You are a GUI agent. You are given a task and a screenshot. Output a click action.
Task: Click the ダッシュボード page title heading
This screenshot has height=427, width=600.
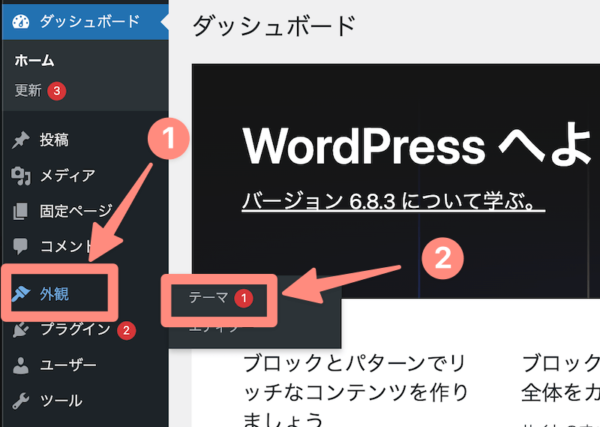(x=273, y=26)
